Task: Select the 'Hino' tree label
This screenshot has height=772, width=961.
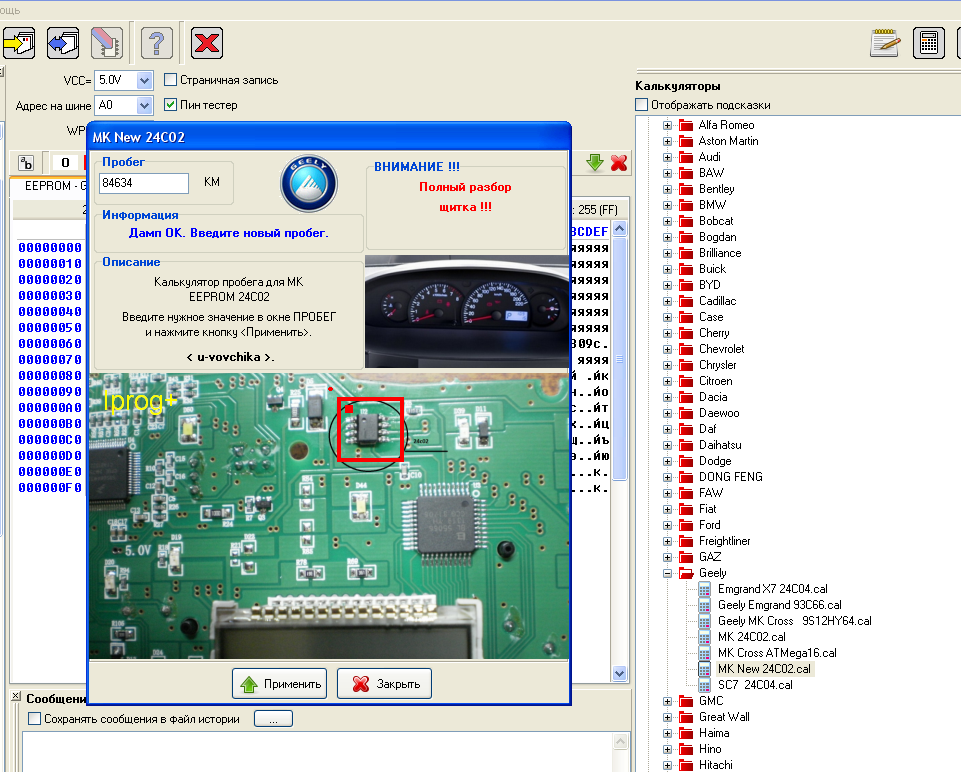Action: tap(710, 749)
